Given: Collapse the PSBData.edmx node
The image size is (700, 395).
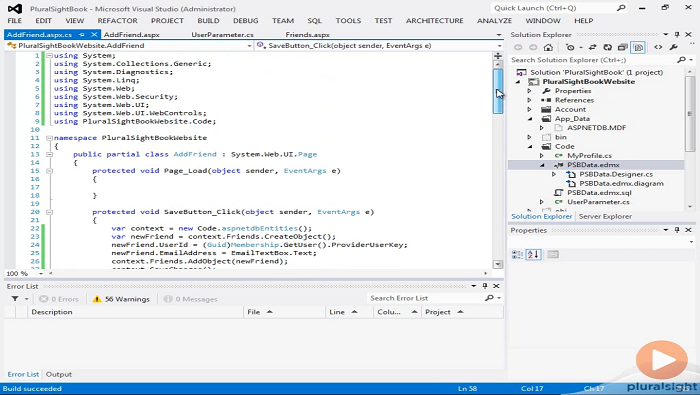Looking at the screenshot, I should click(542, 165).
